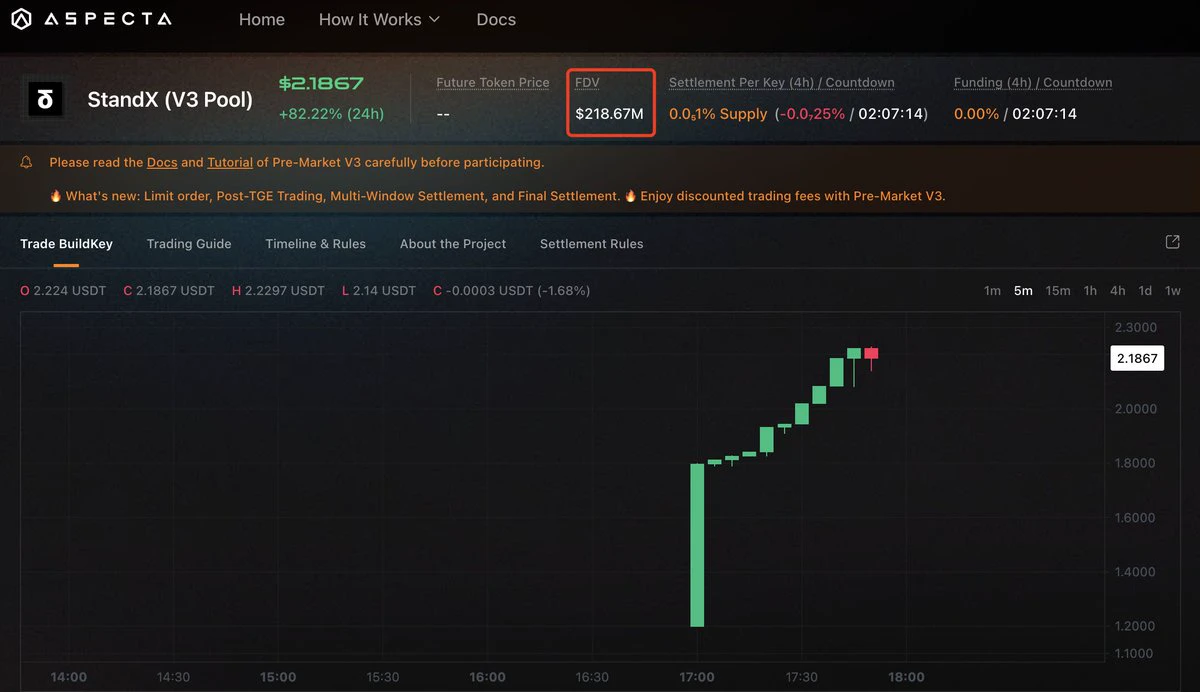Switch to About the Project tab
The width and height of the screenshot is (1200, 692).
(453, 244)
